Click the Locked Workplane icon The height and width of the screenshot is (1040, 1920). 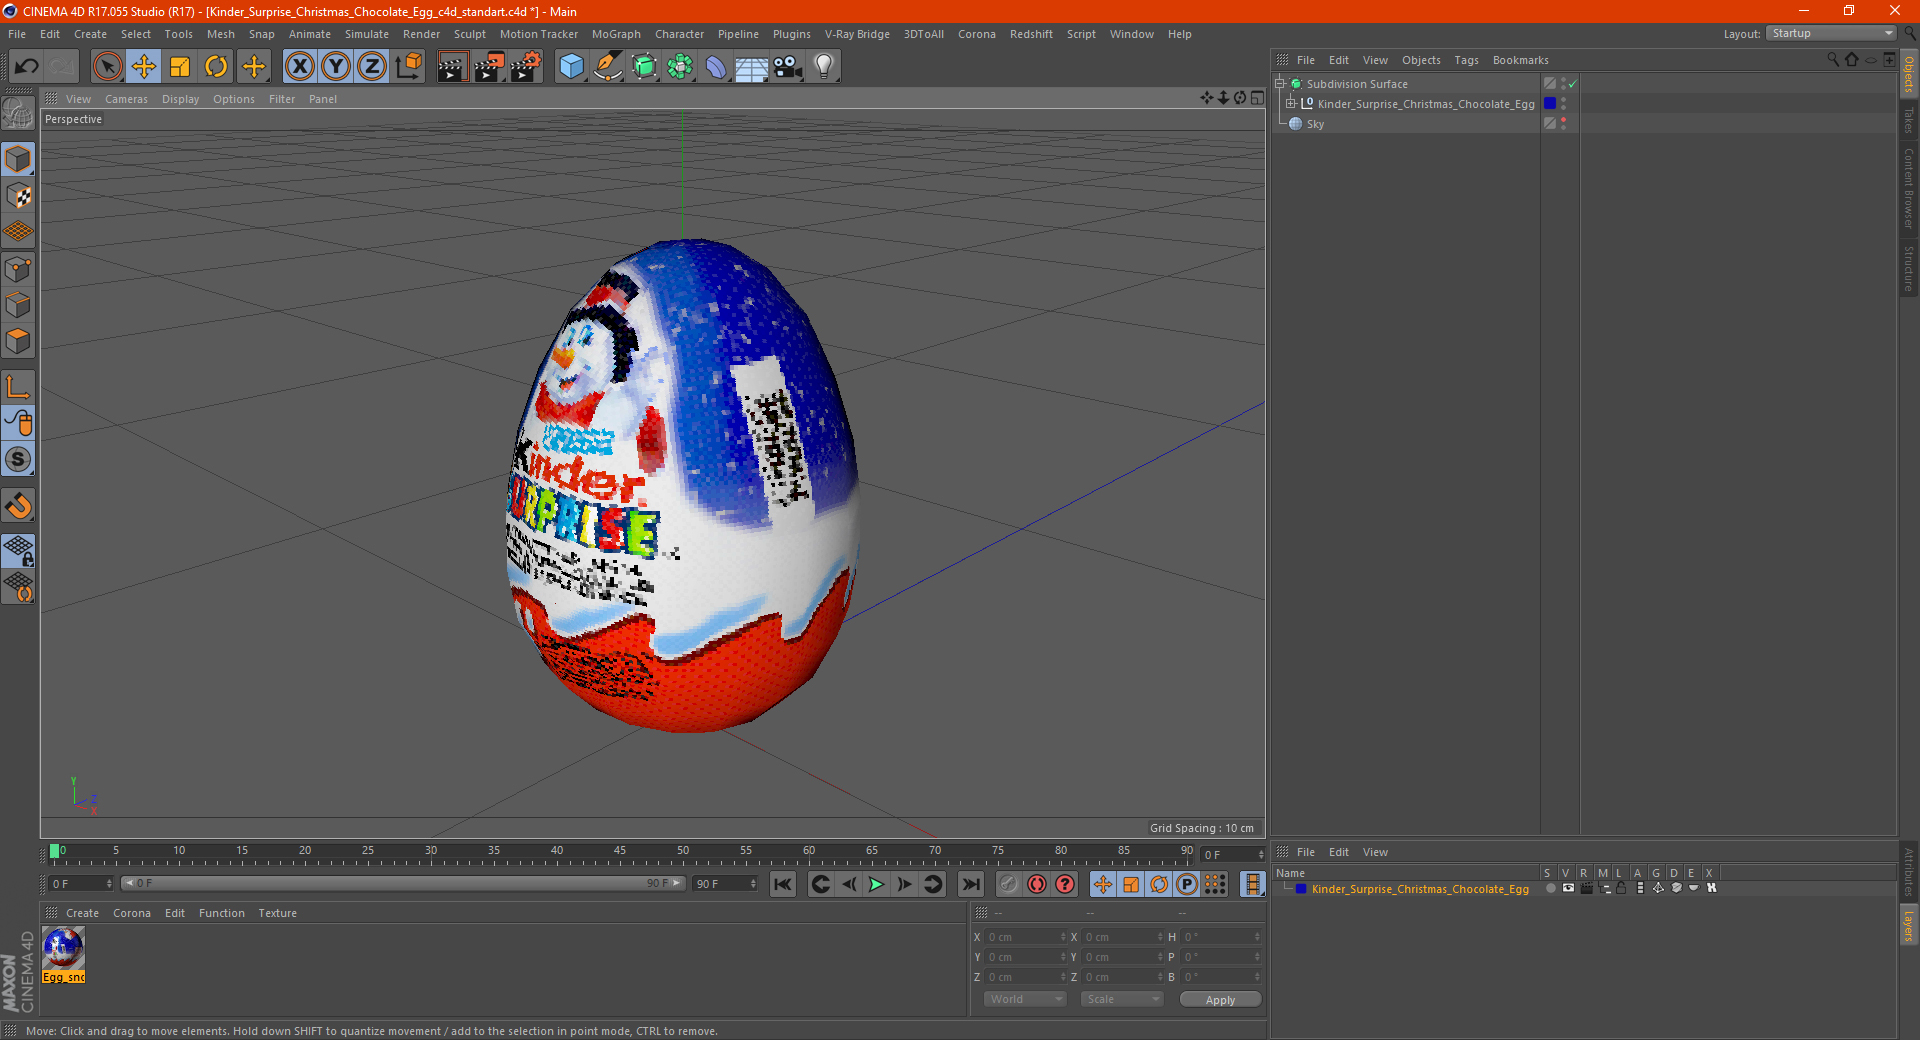pos(18,550)
